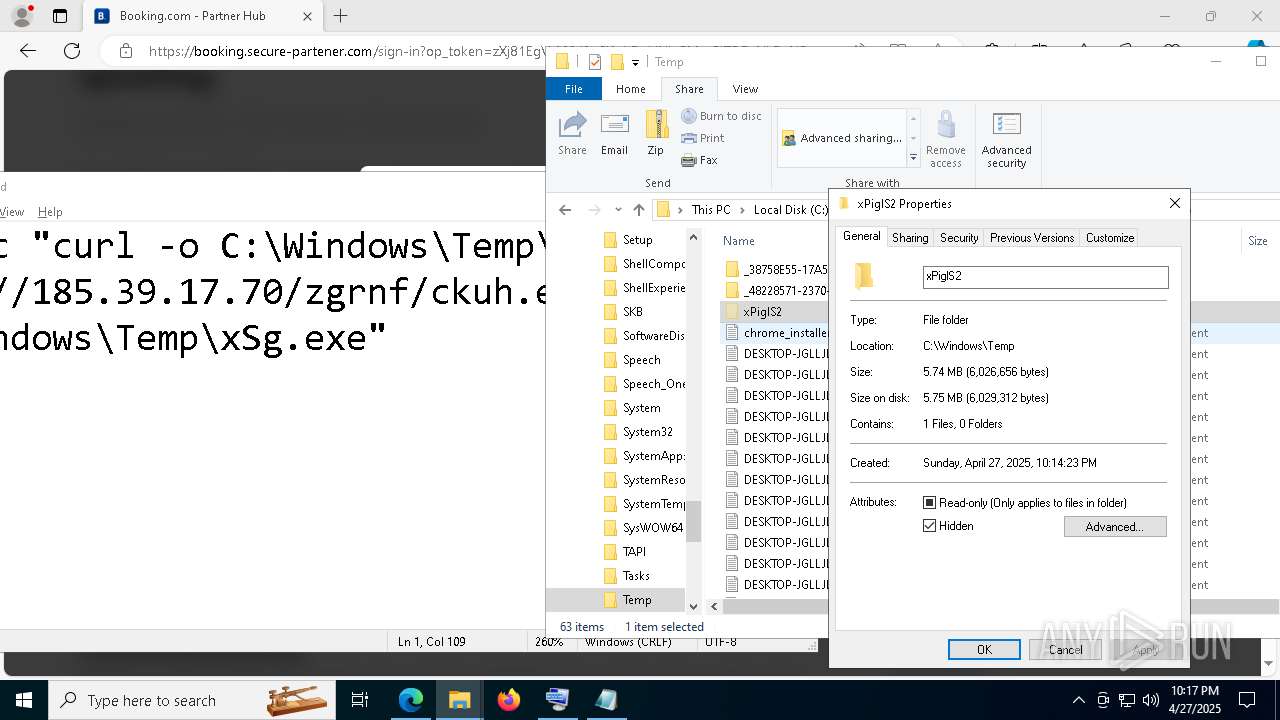Click the Edge back arrow
This screenshot has width=1280, height=720.
pos(28,51)
